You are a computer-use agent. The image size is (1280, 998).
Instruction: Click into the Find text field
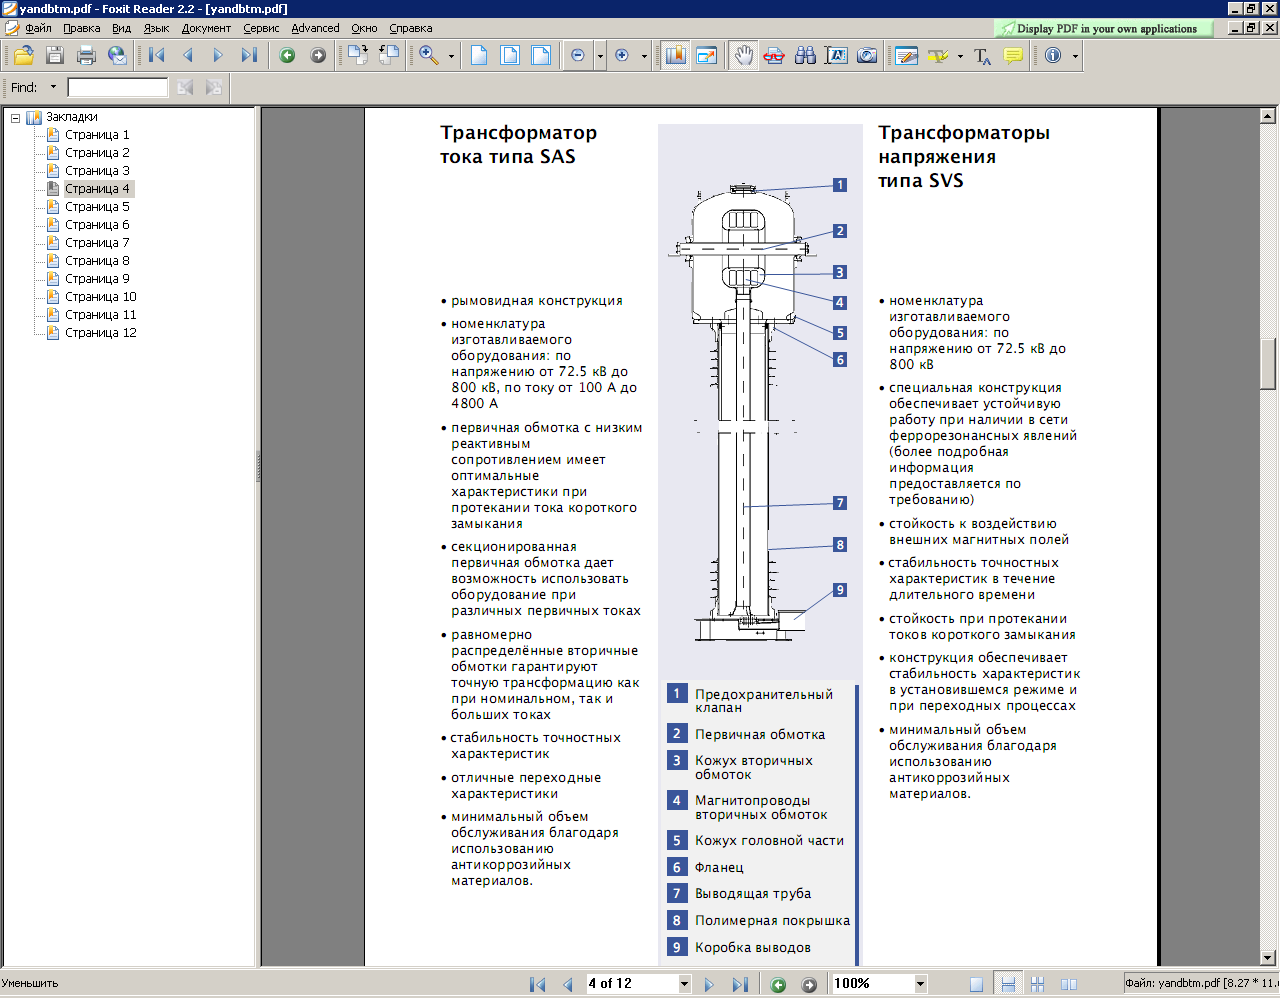tap(117, 88)
